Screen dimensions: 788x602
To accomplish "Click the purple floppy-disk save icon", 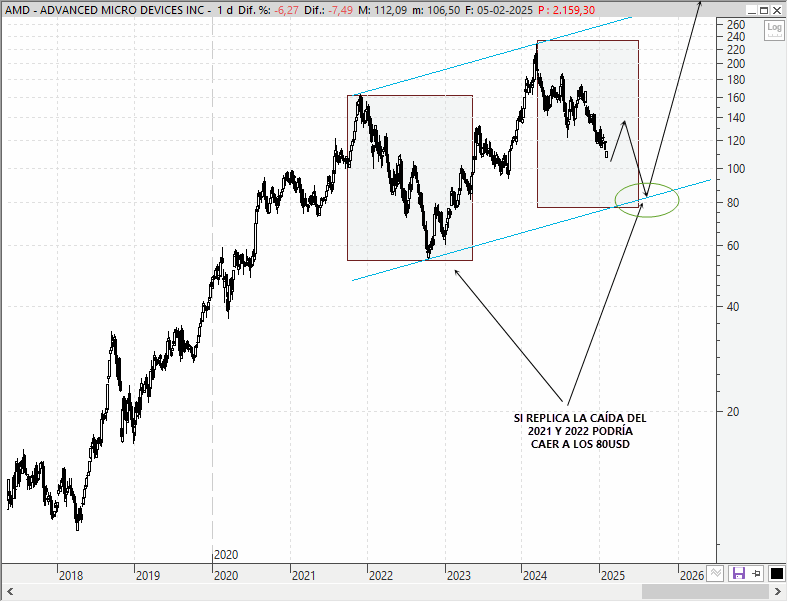I will tap(738, 573).
